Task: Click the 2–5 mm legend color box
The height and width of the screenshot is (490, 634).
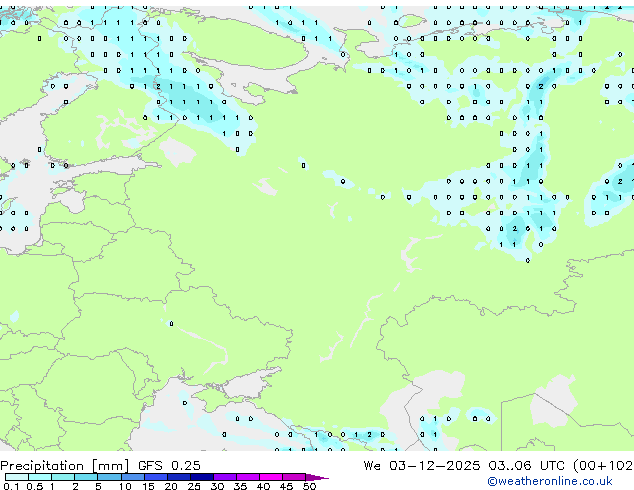Action: tap(86, 477)
